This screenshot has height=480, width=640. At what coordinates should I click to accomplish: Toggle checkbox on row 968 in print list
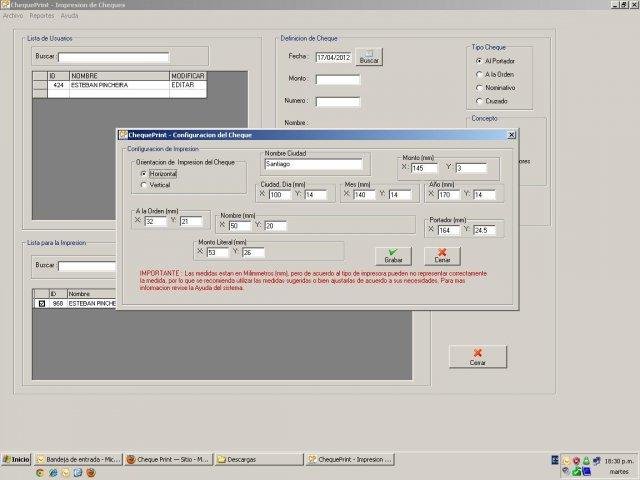tap(41, 304)
